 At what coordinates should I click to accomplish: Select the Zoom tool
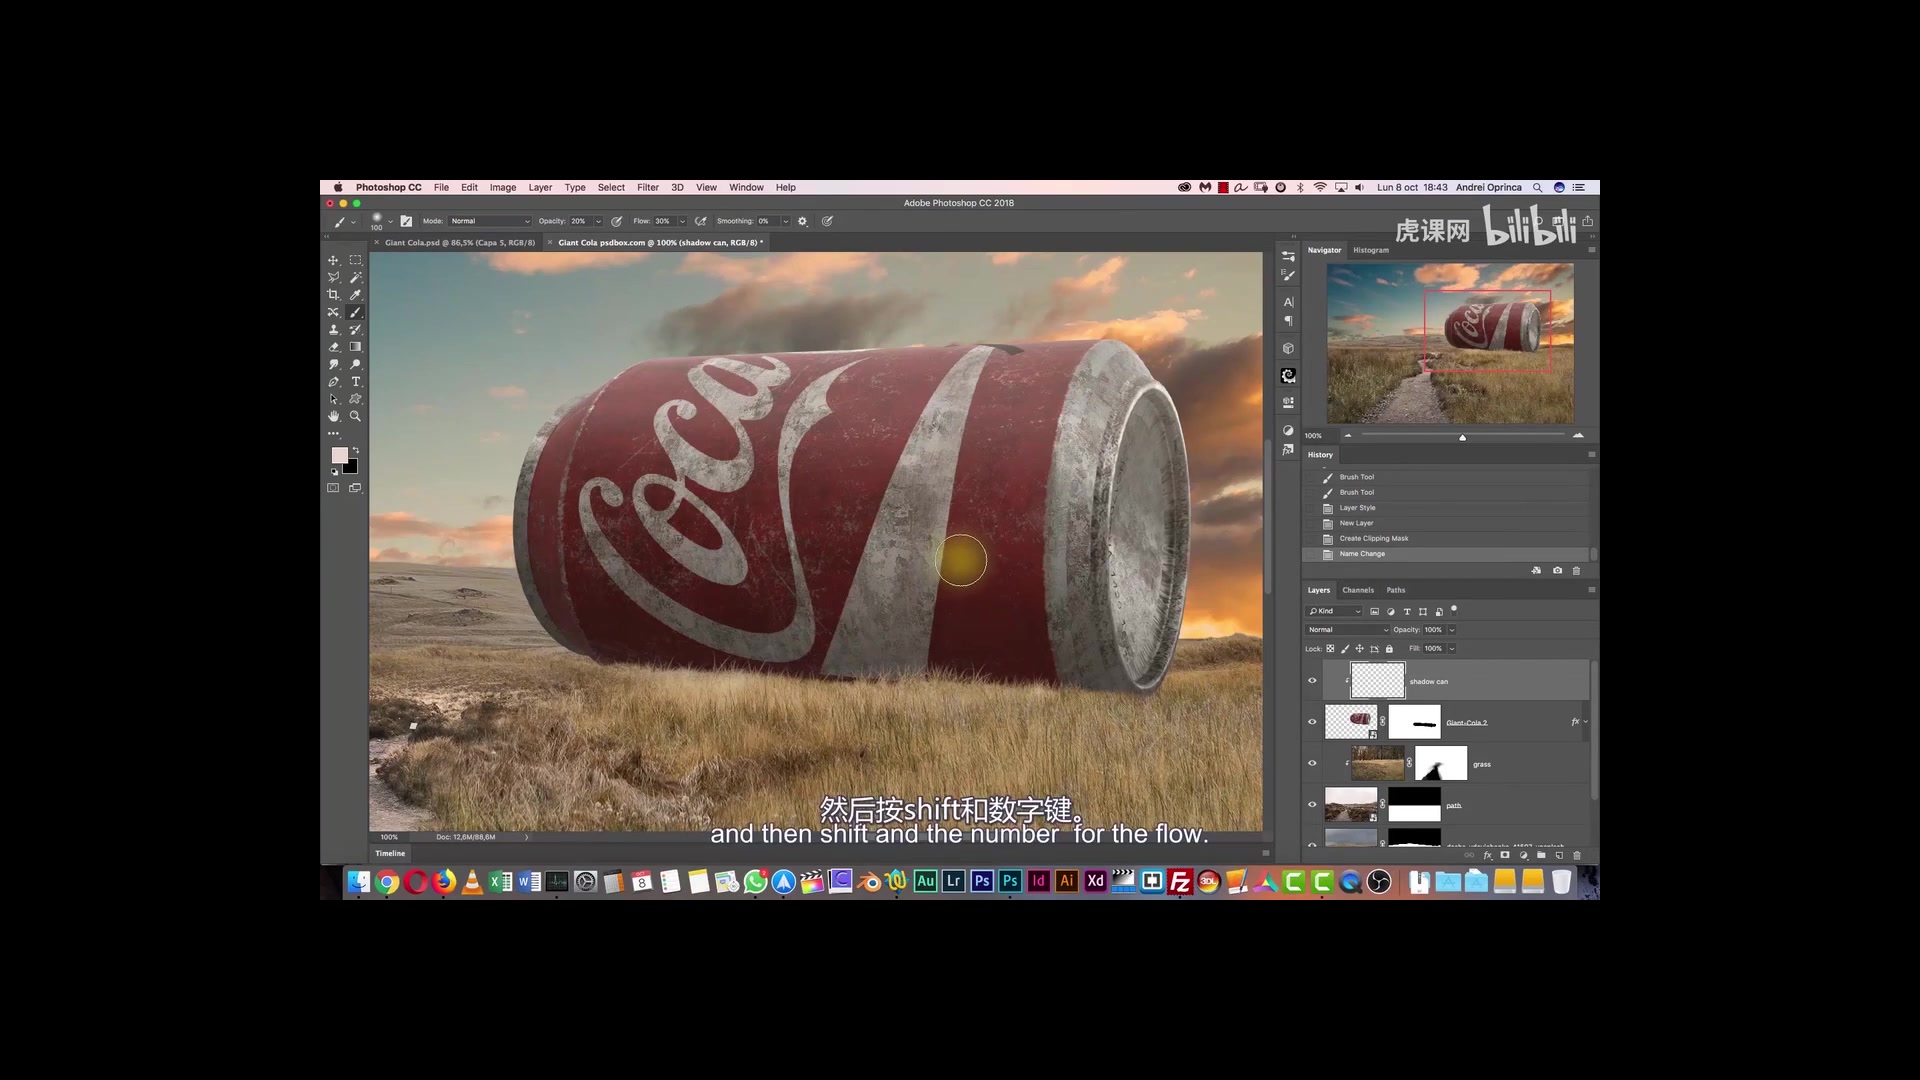[x=355, y=416]
